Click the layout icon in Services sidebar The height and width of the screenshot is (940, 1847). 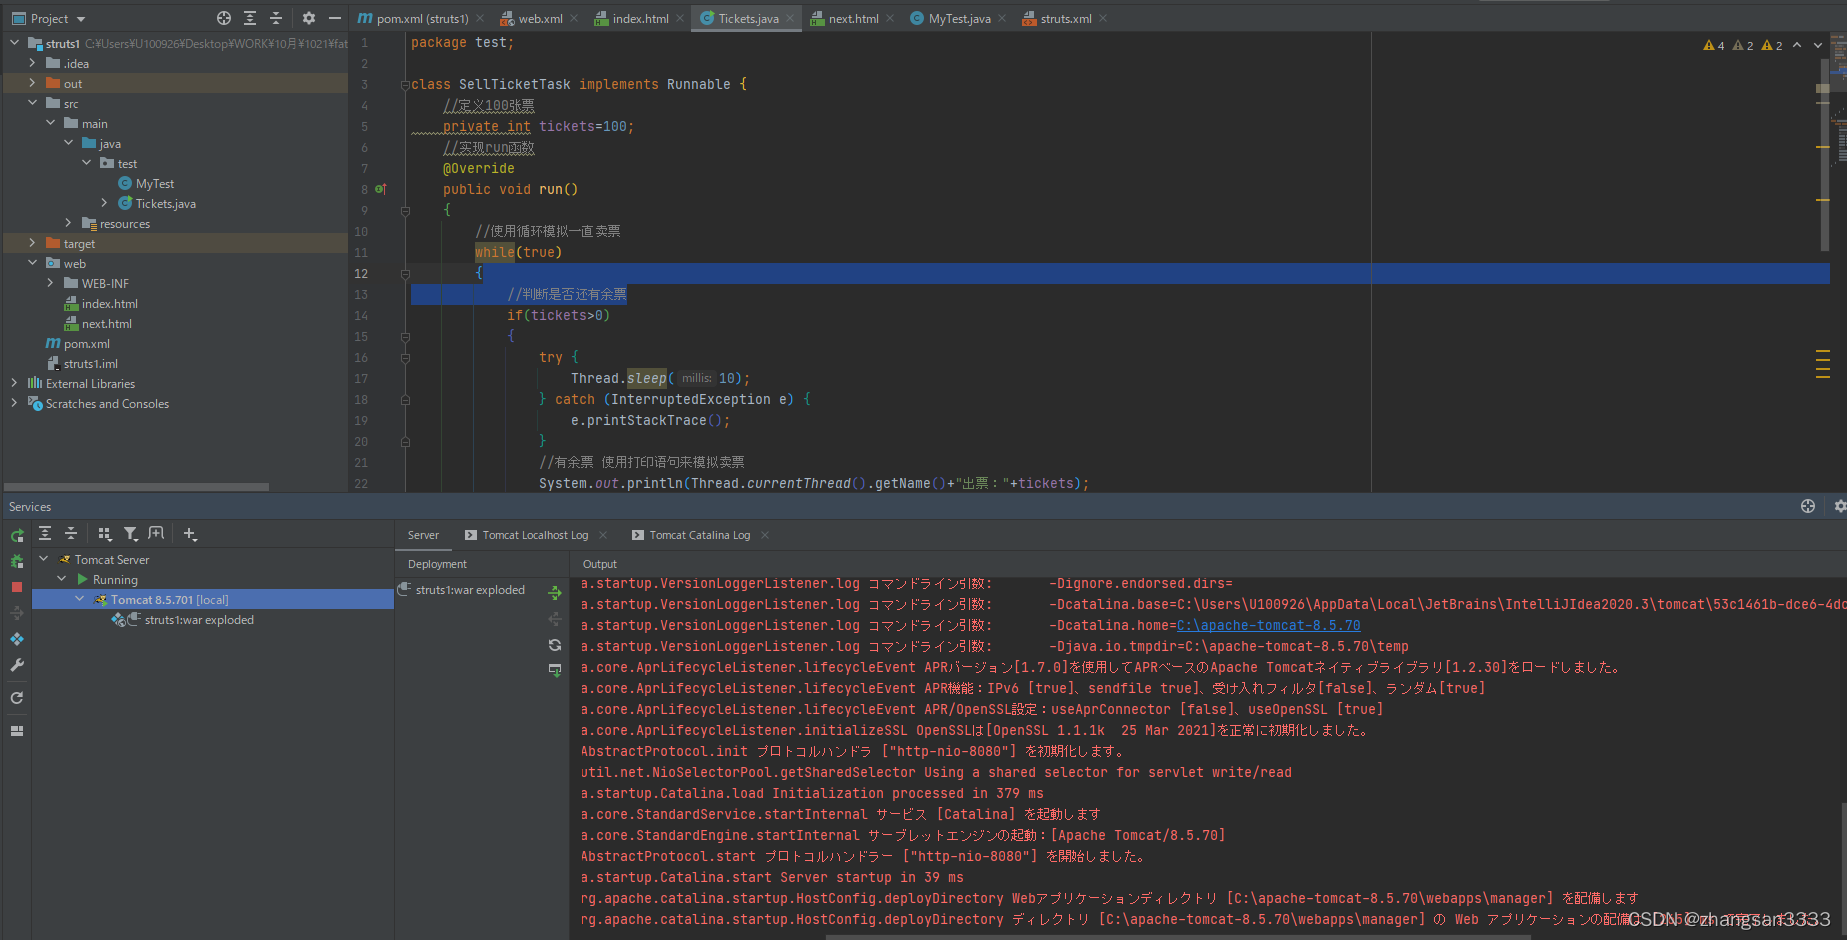tap(17, 731)
